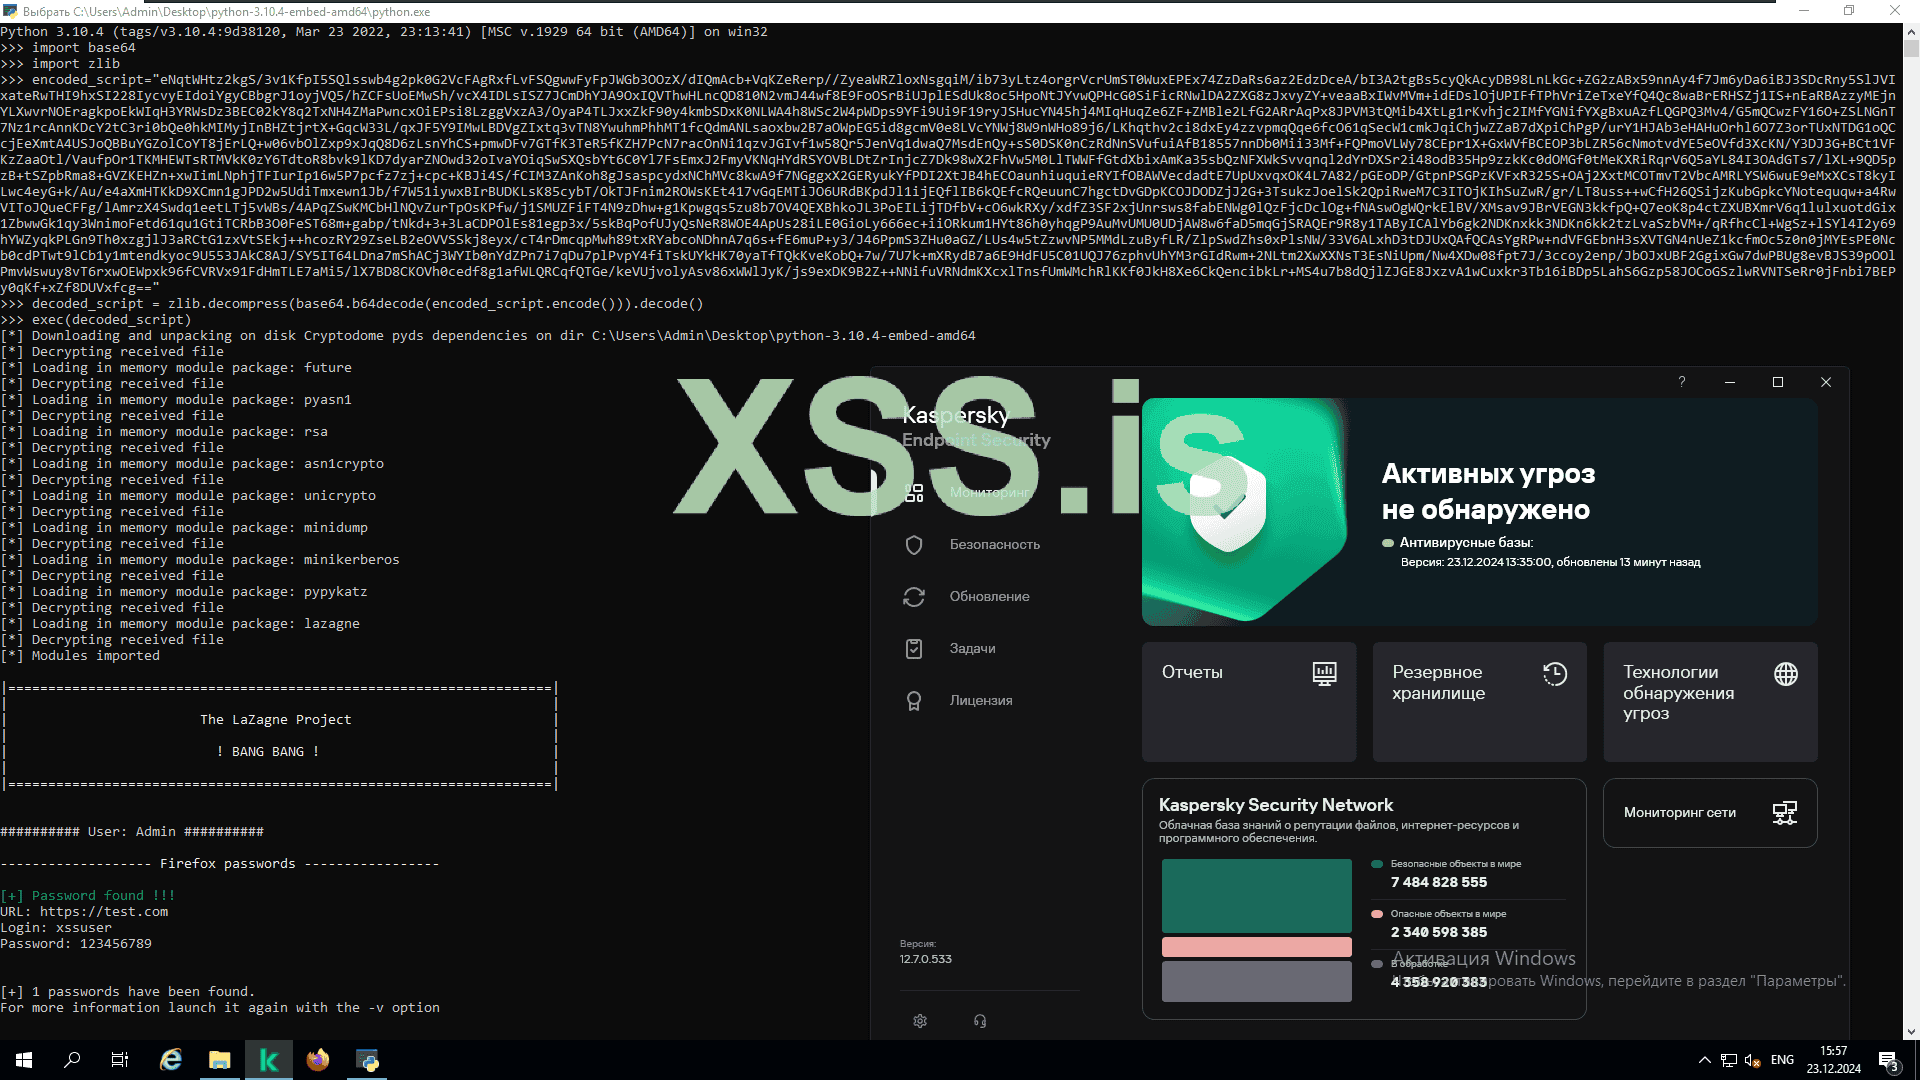Select Monitoring in Kaspersky sidebar
The height and width of the screenshot is (1080, 1920).
988,492
